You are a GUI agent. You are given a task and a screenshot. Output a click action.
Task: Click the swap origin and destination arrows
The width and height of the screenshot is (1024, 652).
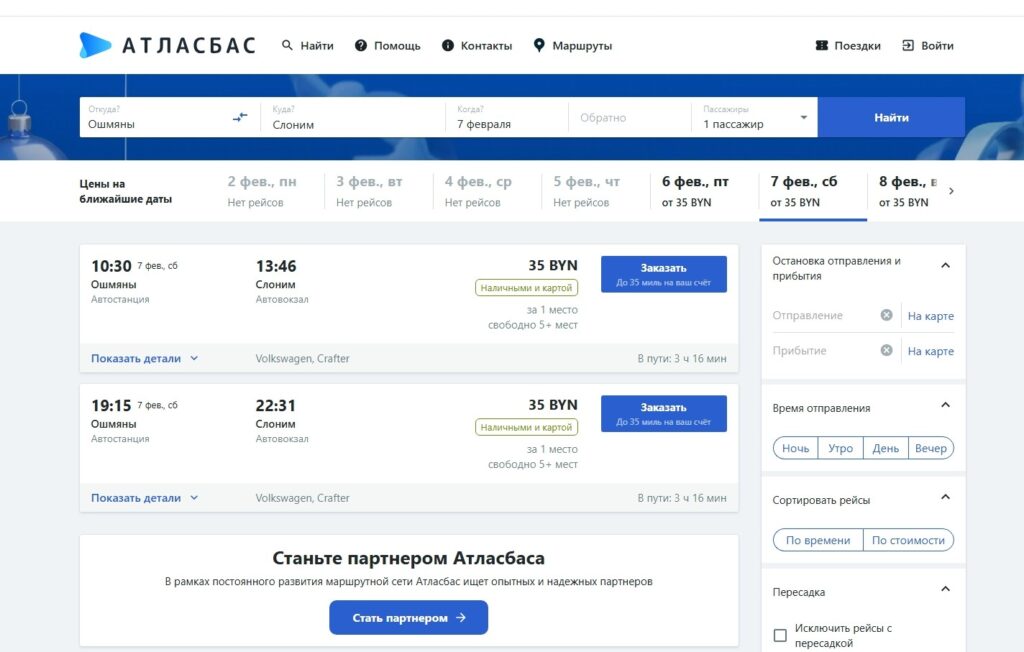[240, 117]
